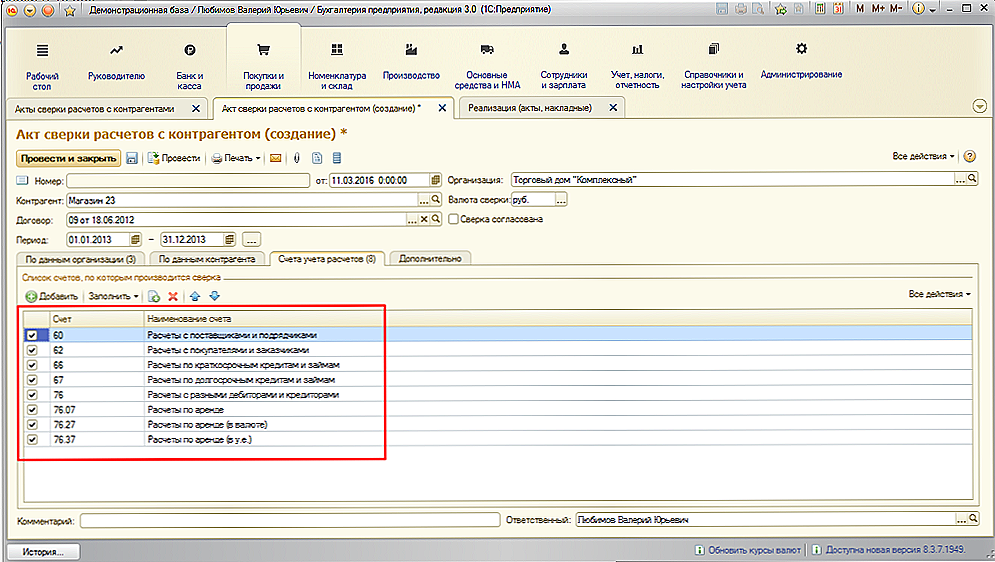Click the help question mark icon
The width and height of the screenshot is (995, 562).
pos(970,156)
